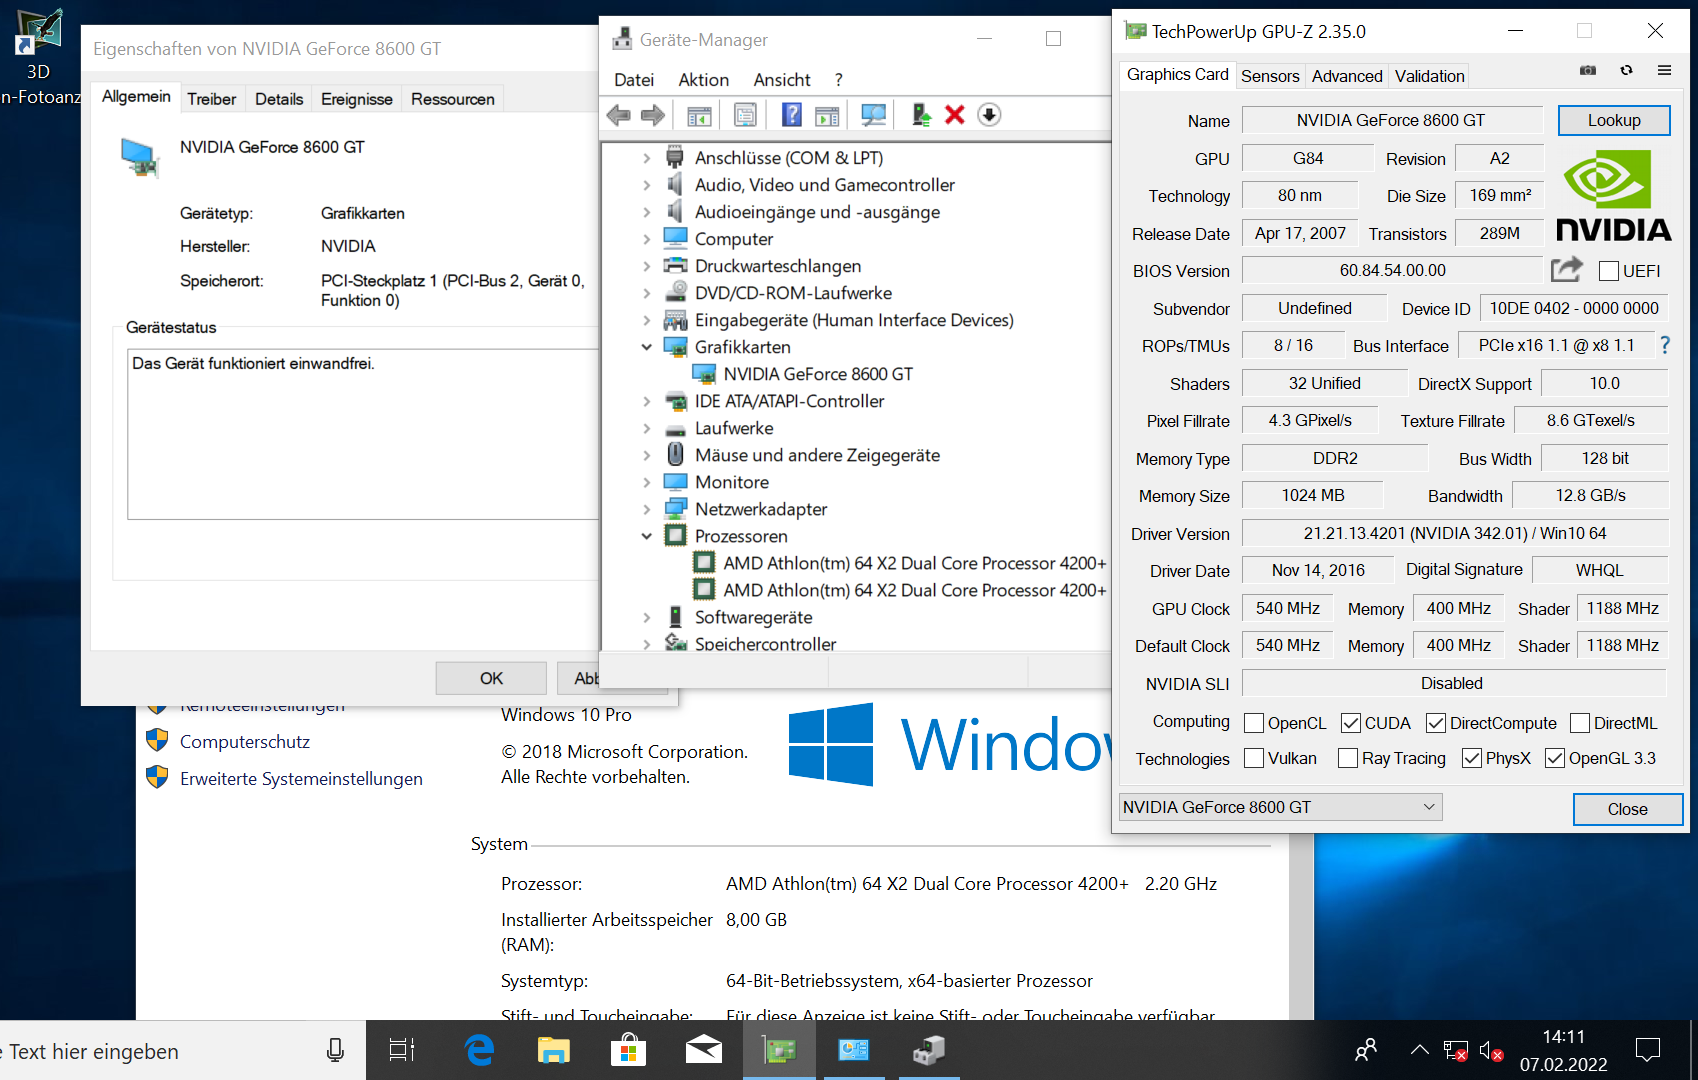Click the Lookup button in GPU-Z
Screen dimensions: 1698x1080
point(1614,120)
